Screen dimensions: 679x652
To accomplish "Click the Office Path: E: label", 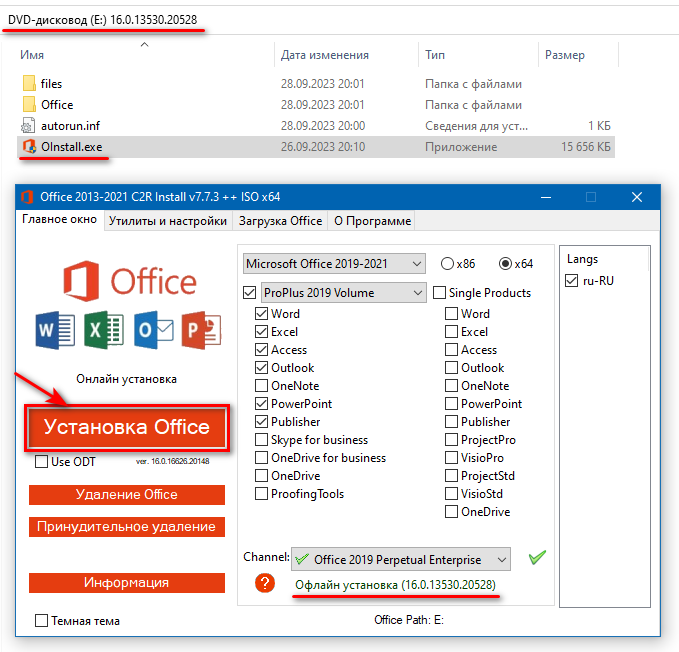I will point(409,620).
